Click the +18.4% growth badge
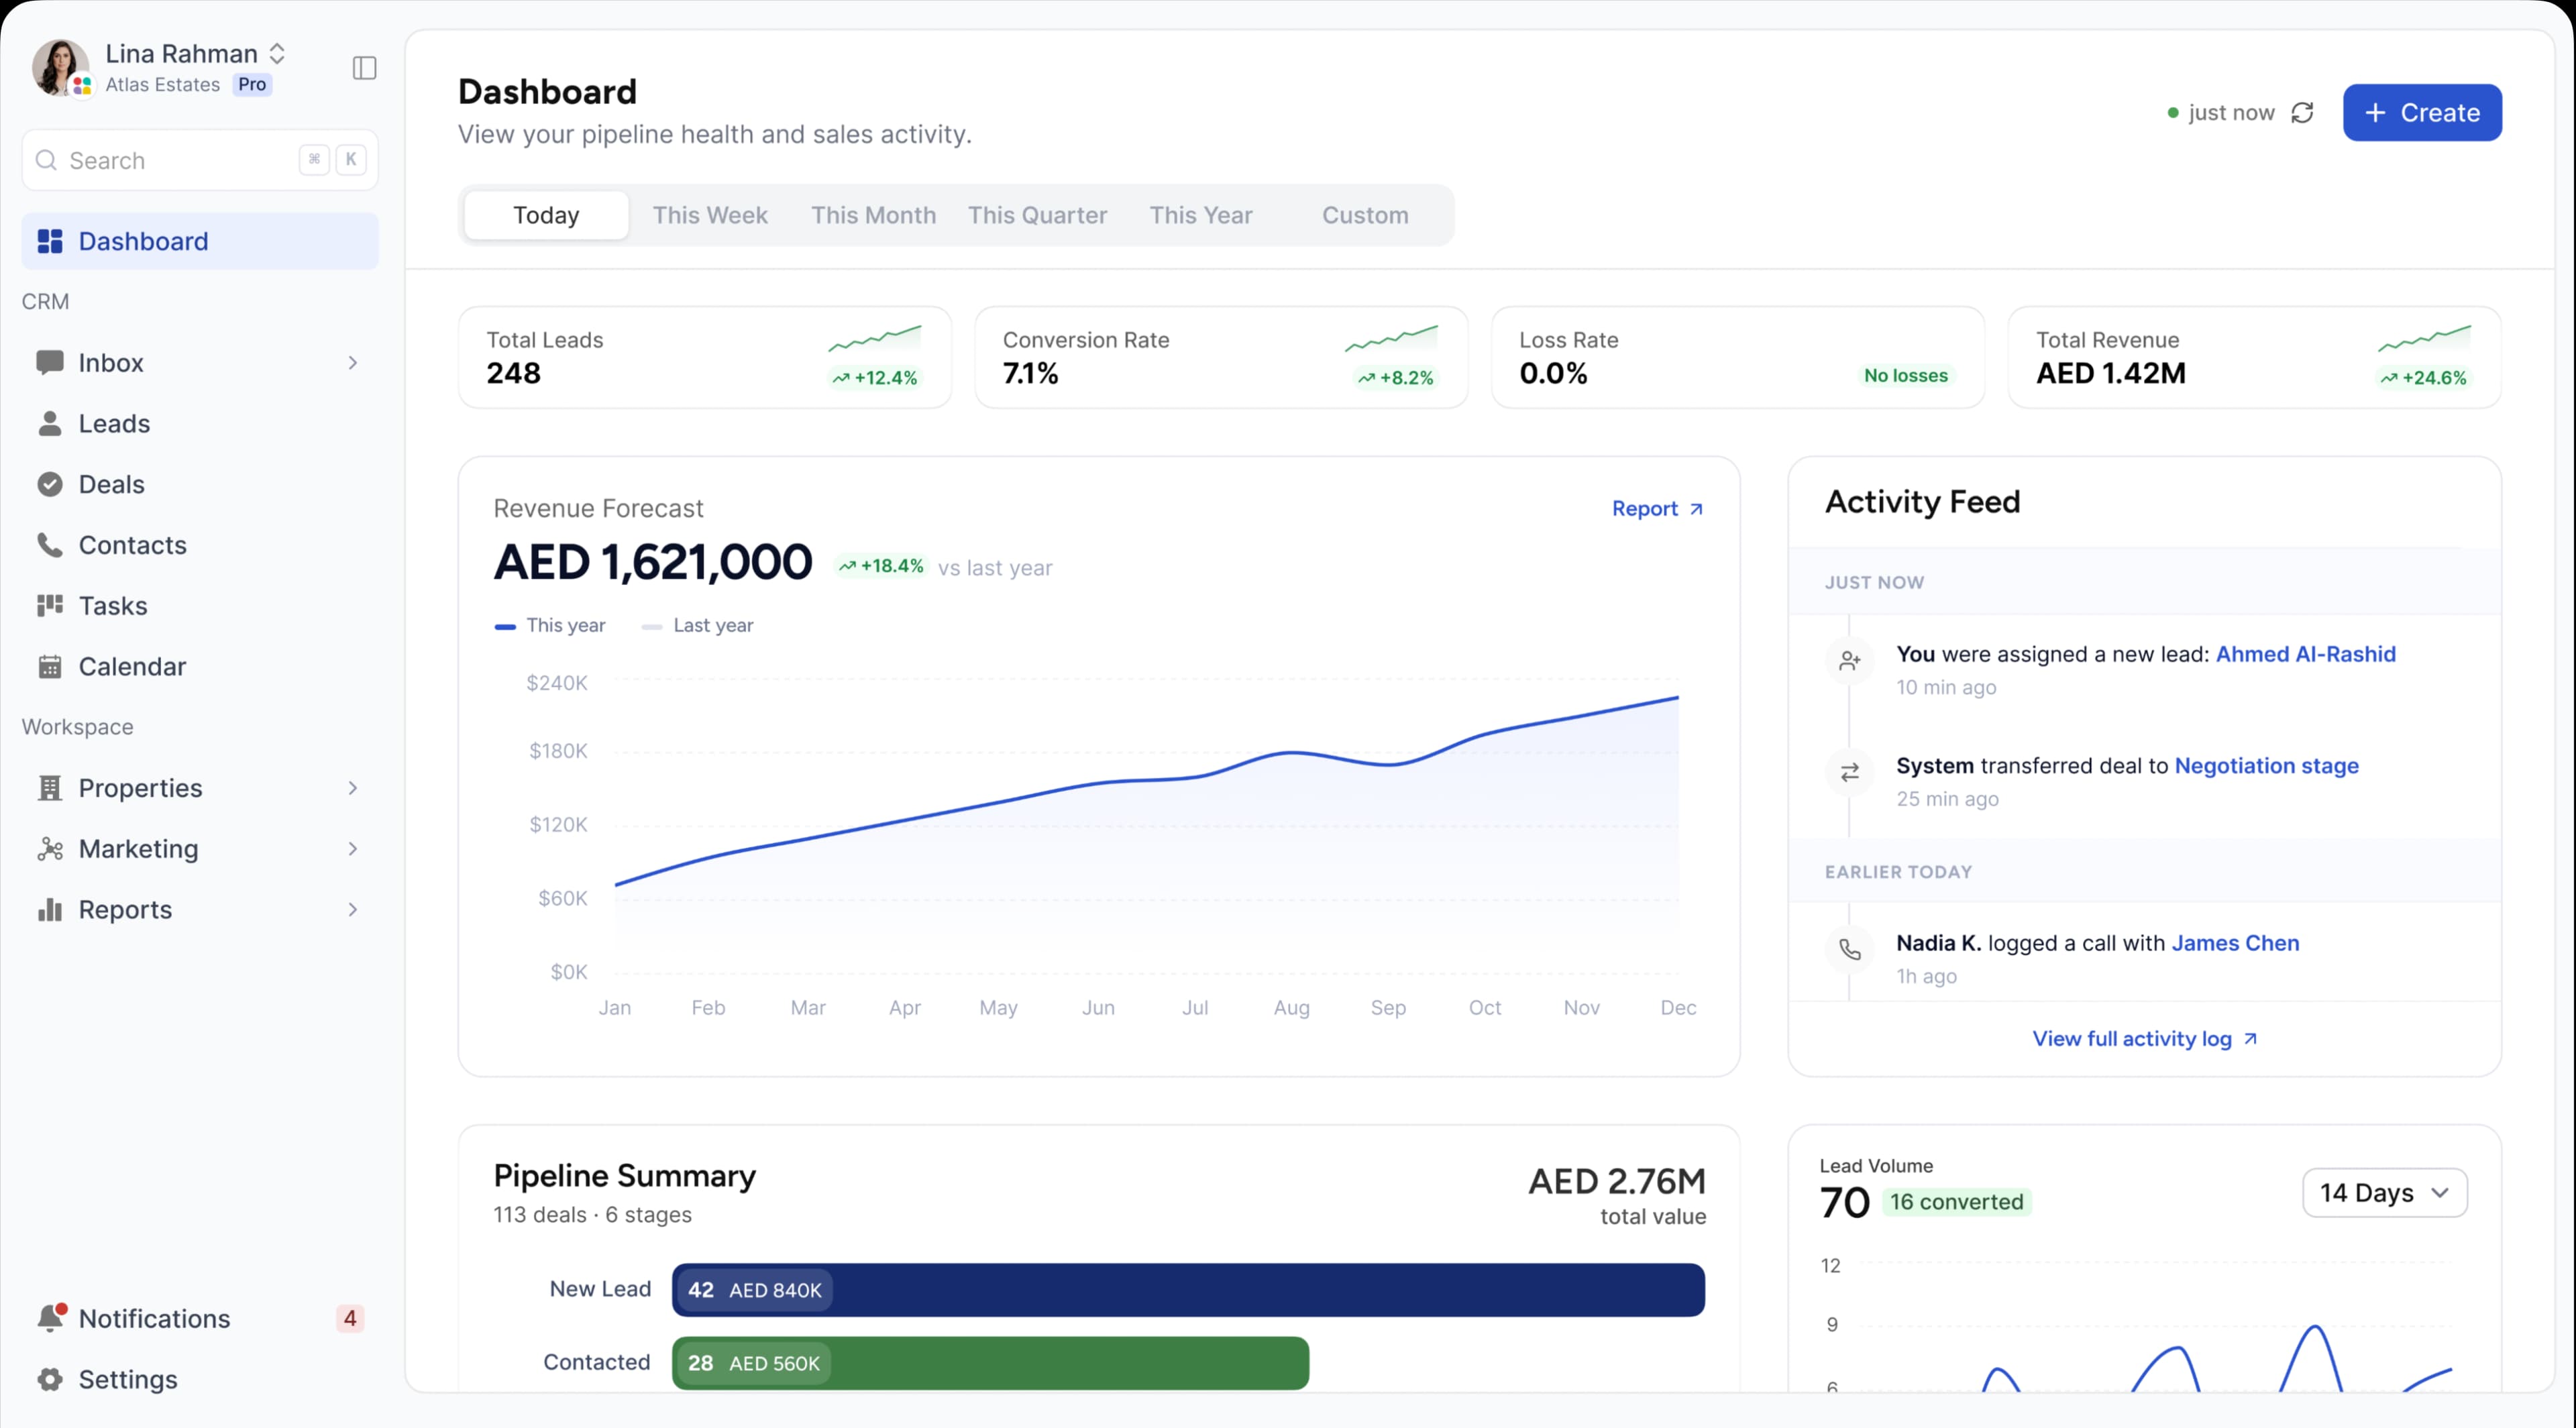The image size is (2576, 1428). coord(882,565)
